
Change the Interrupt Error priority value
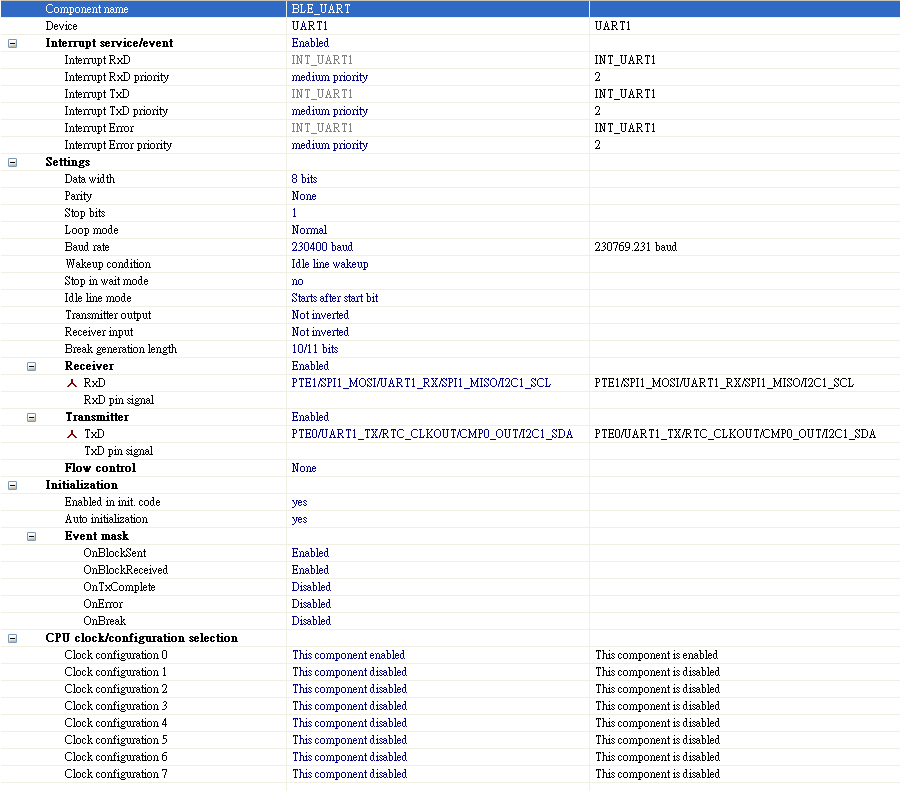click(329, 145)
